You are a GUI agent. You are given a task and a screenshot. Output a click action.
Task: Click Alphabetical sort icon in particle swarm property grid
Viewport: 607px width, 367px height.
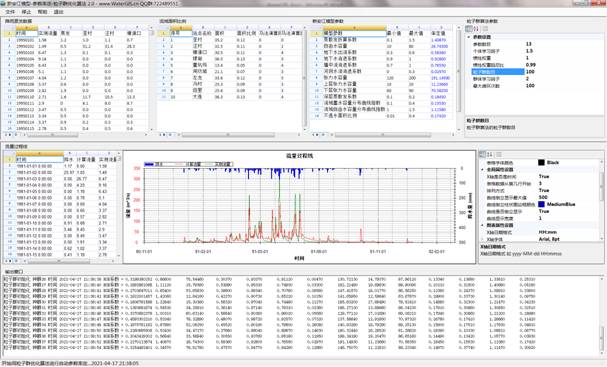pyautogui.click(x=476, y=29)
